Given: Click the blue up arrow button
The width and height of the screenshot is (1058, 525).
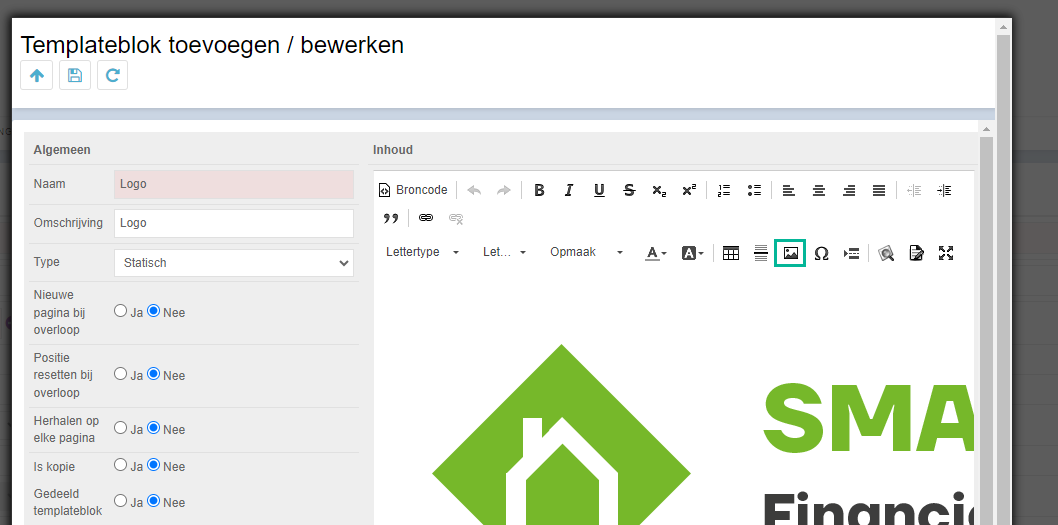Looking at the screenshot, I should [x=36, y=75].
